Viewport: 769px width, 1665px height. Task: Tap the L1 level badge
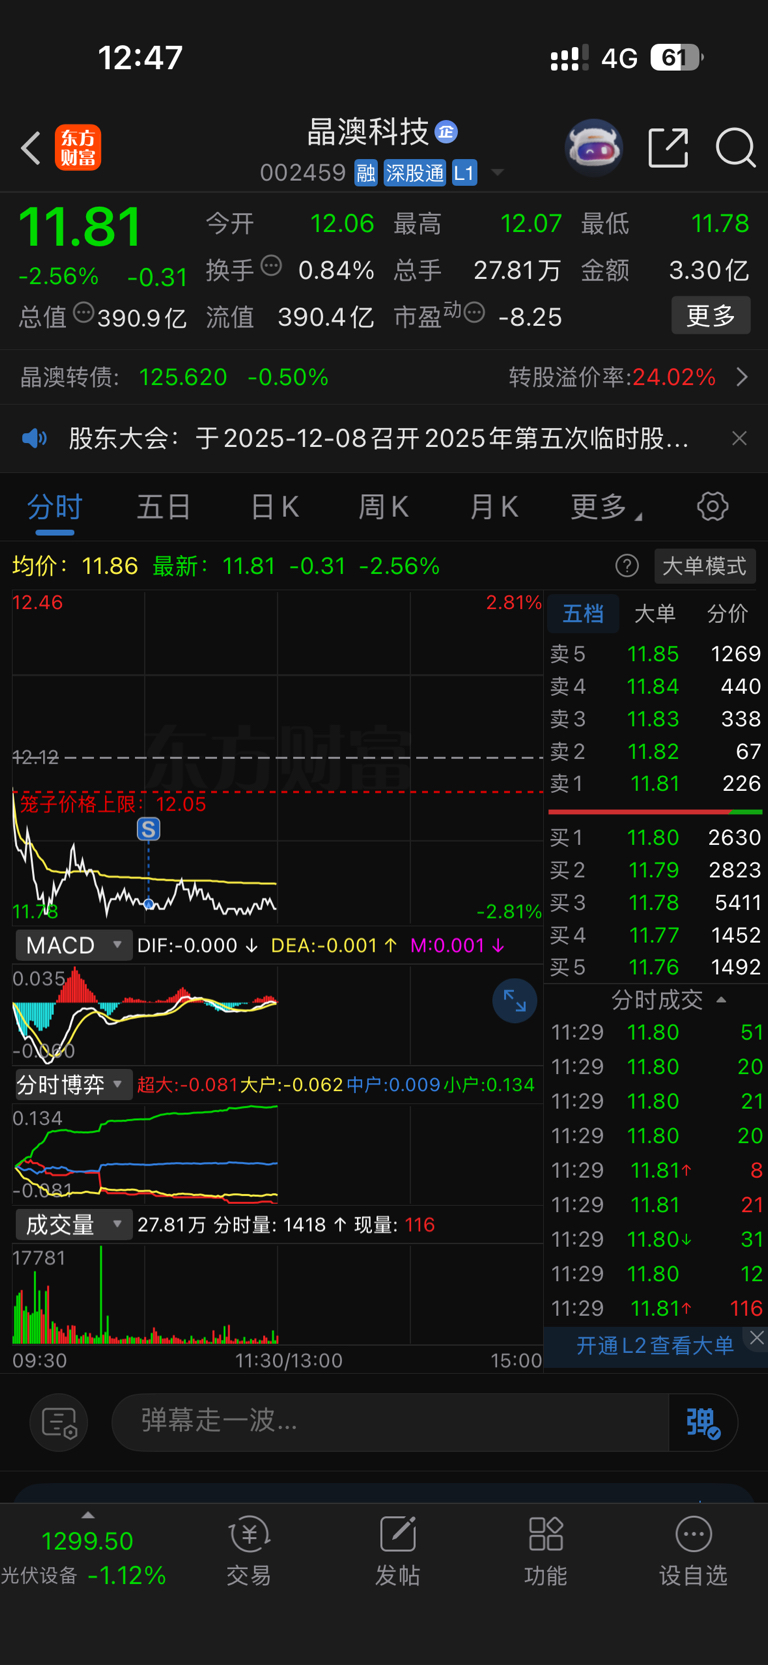point(464,173)
